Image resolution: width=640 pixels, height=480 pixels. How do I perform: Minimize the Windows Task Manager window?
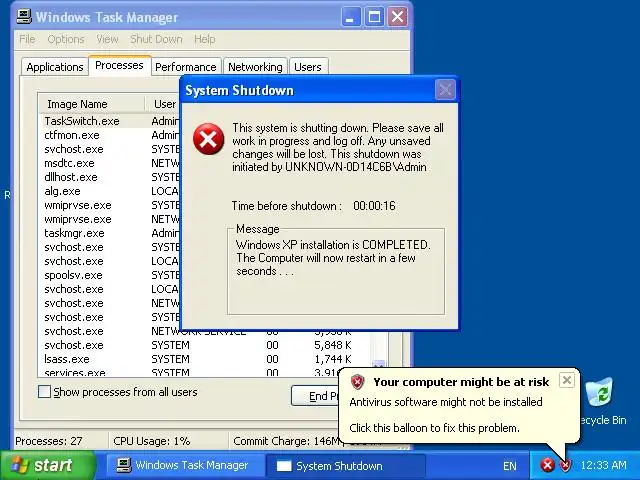[351, 17]
